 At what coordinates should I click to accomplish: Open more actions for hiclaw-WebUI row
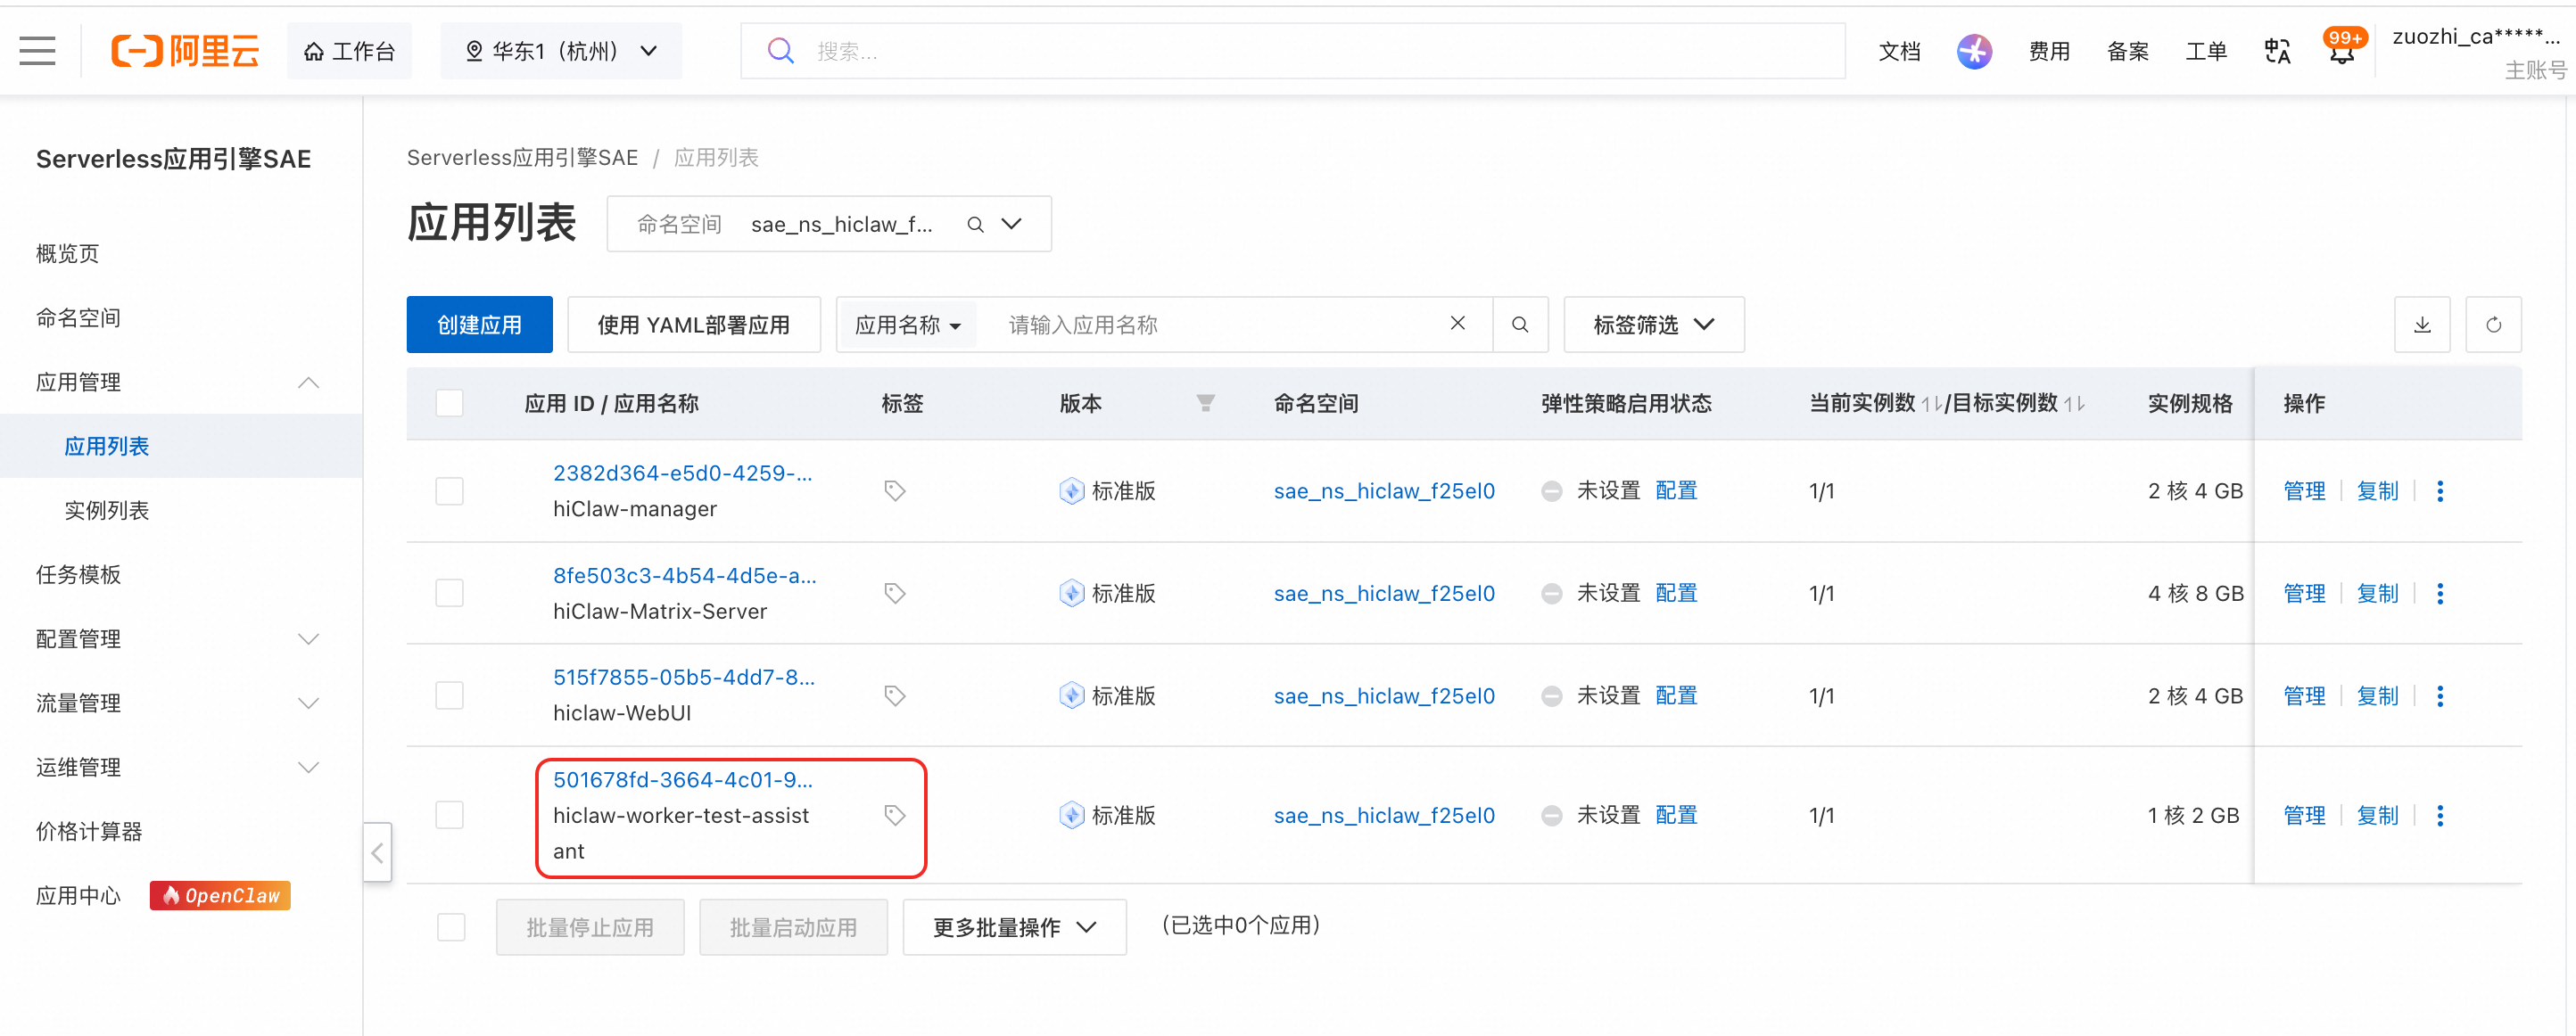pyautogui.click(x=2440, y=695)
